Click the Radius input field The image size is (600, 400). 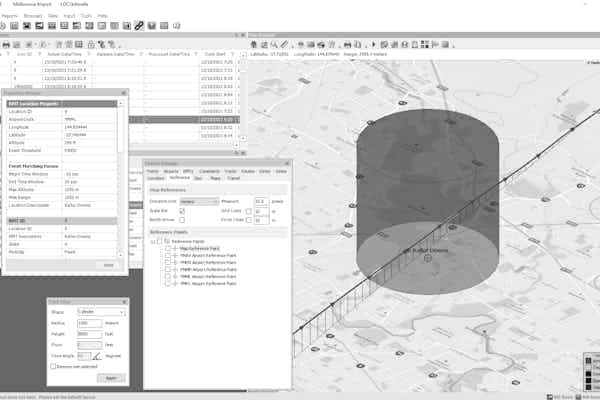(x=90, y=324)
